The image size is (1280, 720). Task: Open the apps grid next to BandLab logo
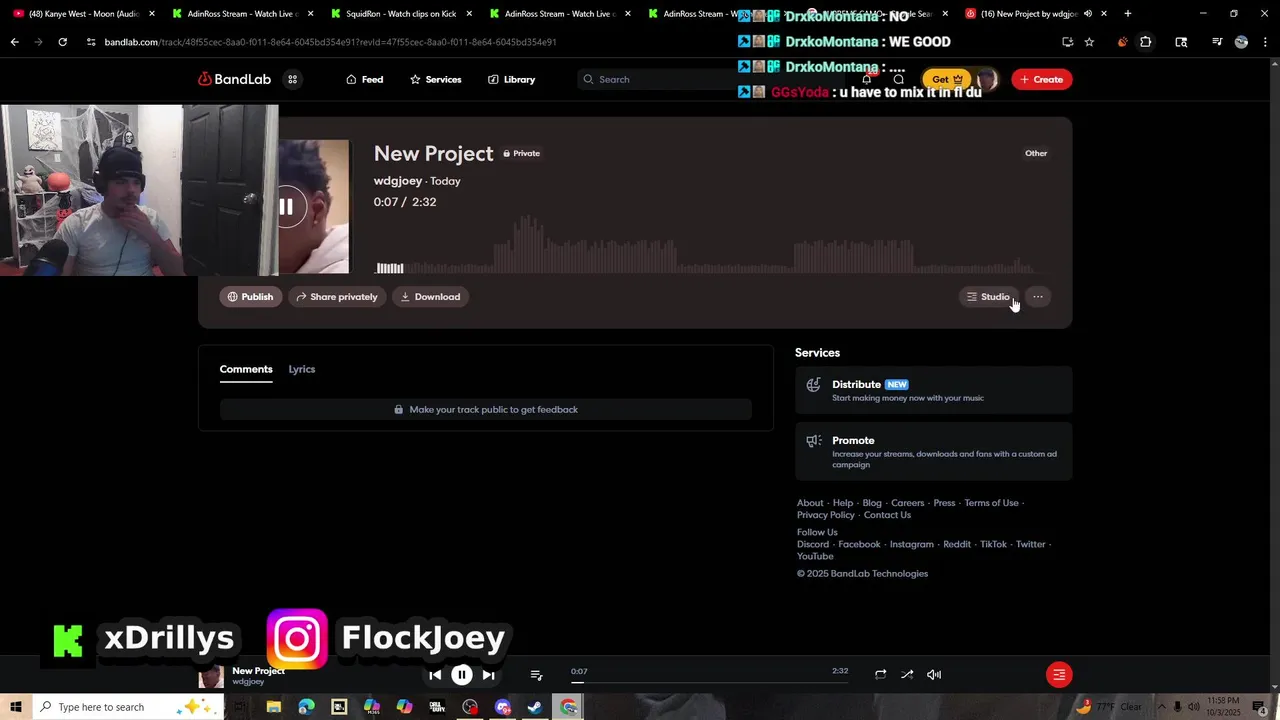293,79
